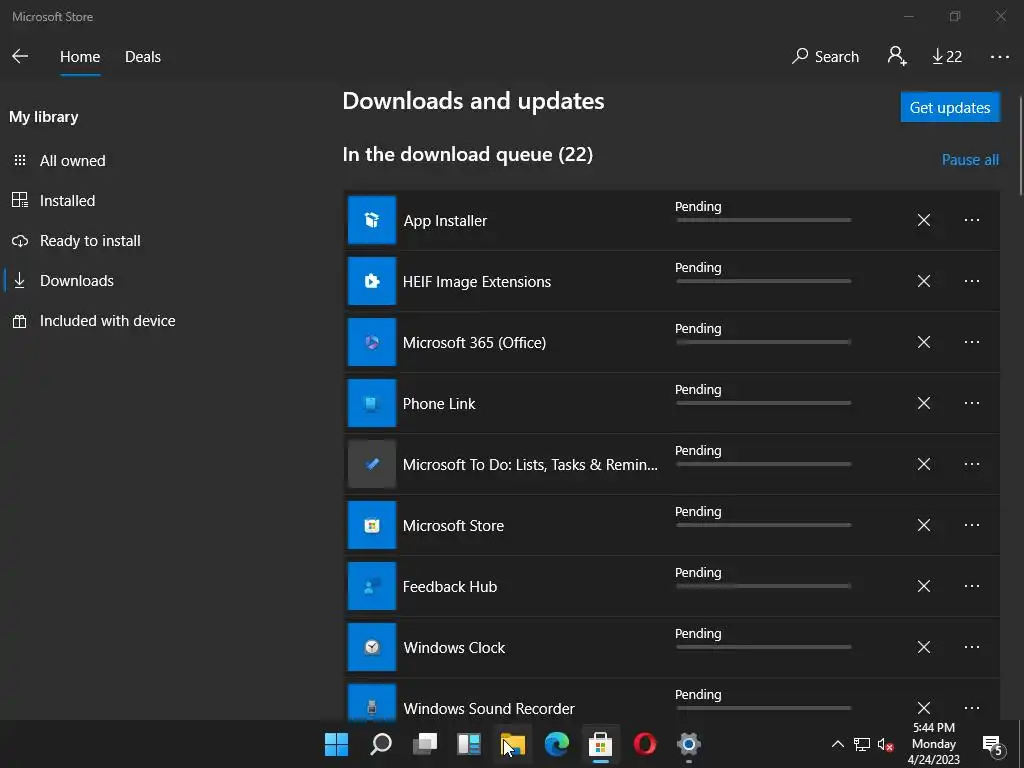This screenshot has height=768, width=1024.
Task: Open Task View from taskbar
Action: coord(424,744)
